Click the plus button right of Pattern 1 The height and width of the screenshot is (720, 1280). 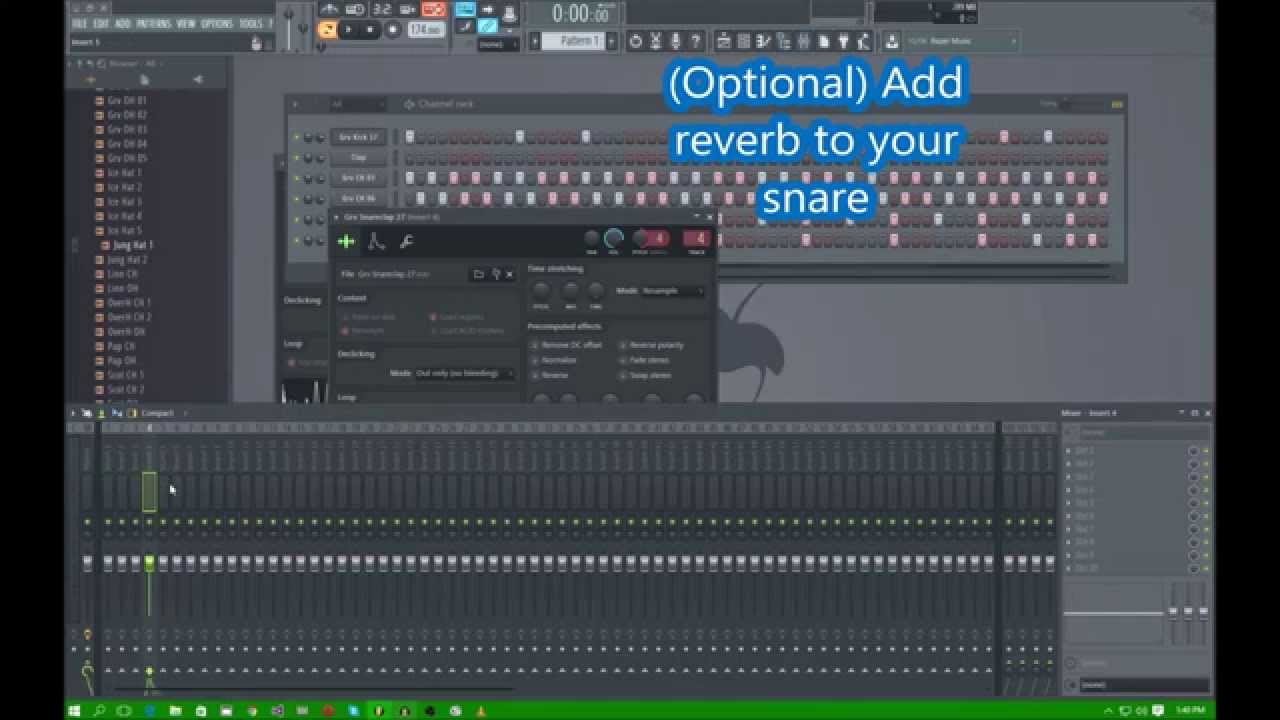[x=614, y=41]
